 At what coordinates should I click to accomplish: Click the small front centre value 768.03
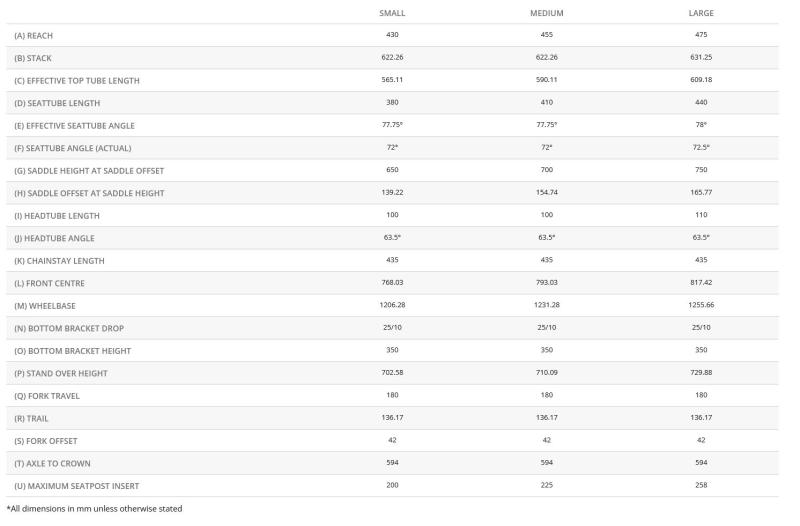[392, 283]
